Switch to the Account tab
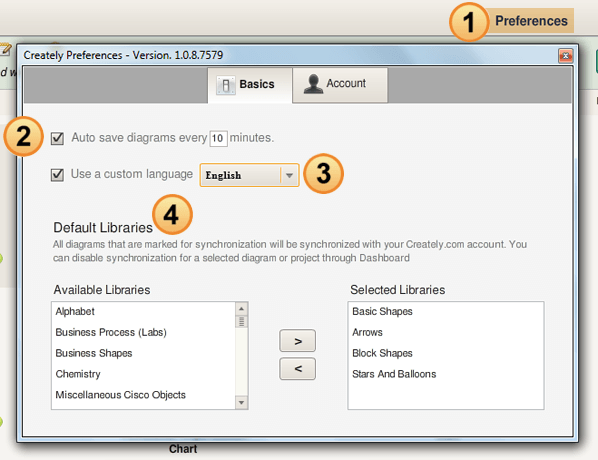This screenshot has width=598, height=460. click(x=340, y=85)
